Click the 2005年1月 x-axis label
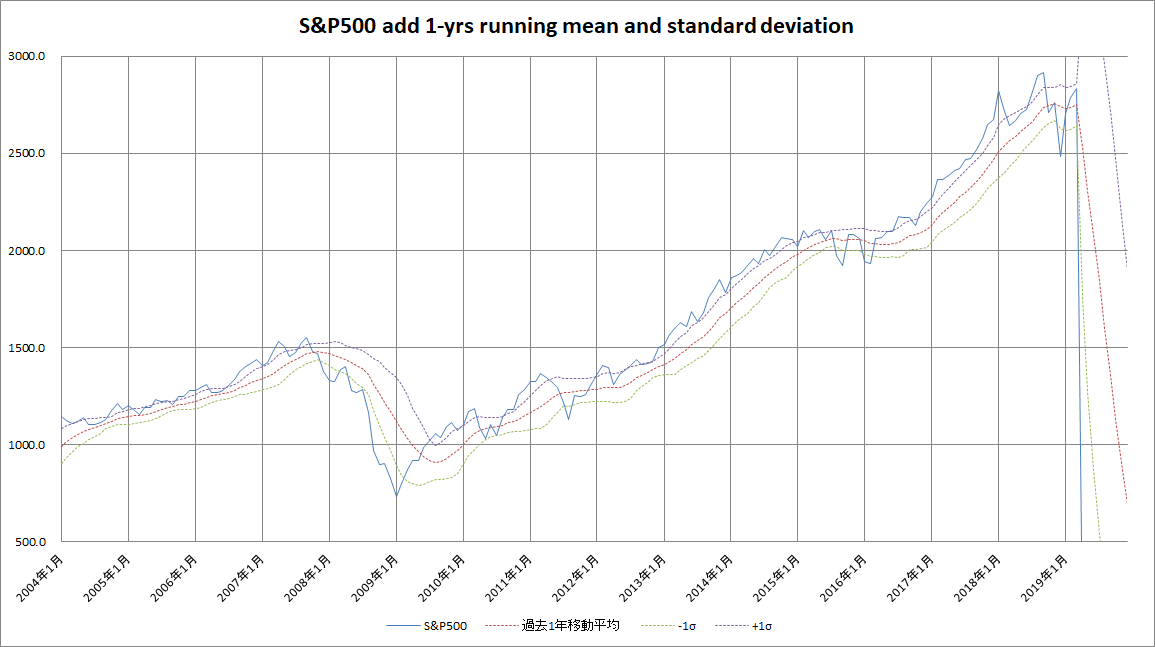1155x647 pixels. [x=108, y=578]
